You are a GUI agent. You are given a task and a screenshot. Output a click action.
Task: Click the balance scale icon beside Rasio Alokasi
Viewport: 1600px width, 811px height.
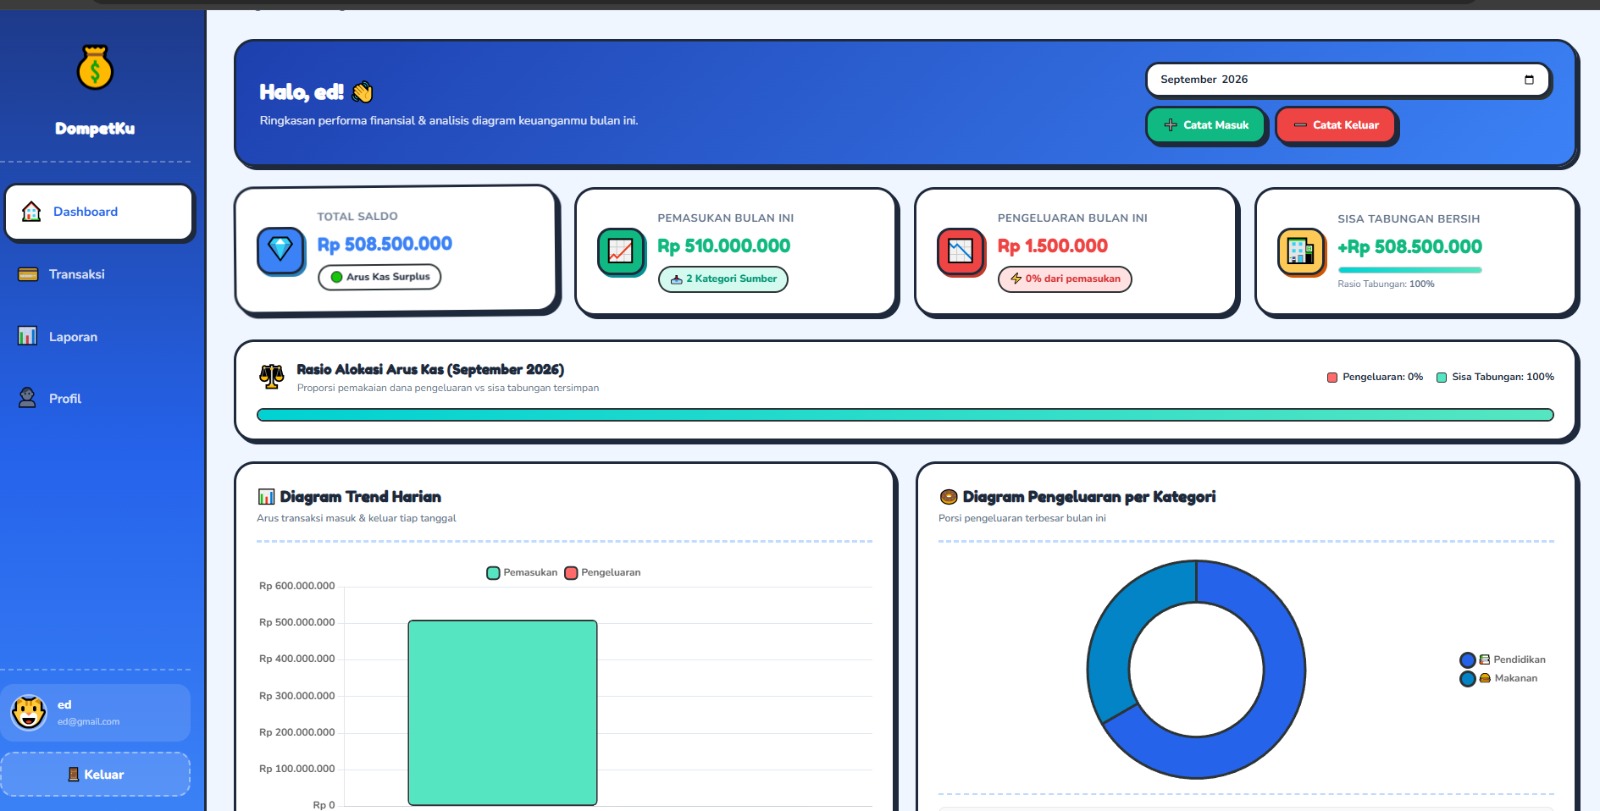tap(272, 376)
